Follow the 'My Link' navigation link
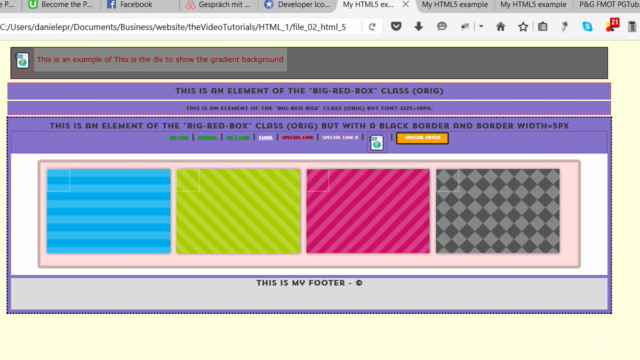640x360 pixels. 179,138
